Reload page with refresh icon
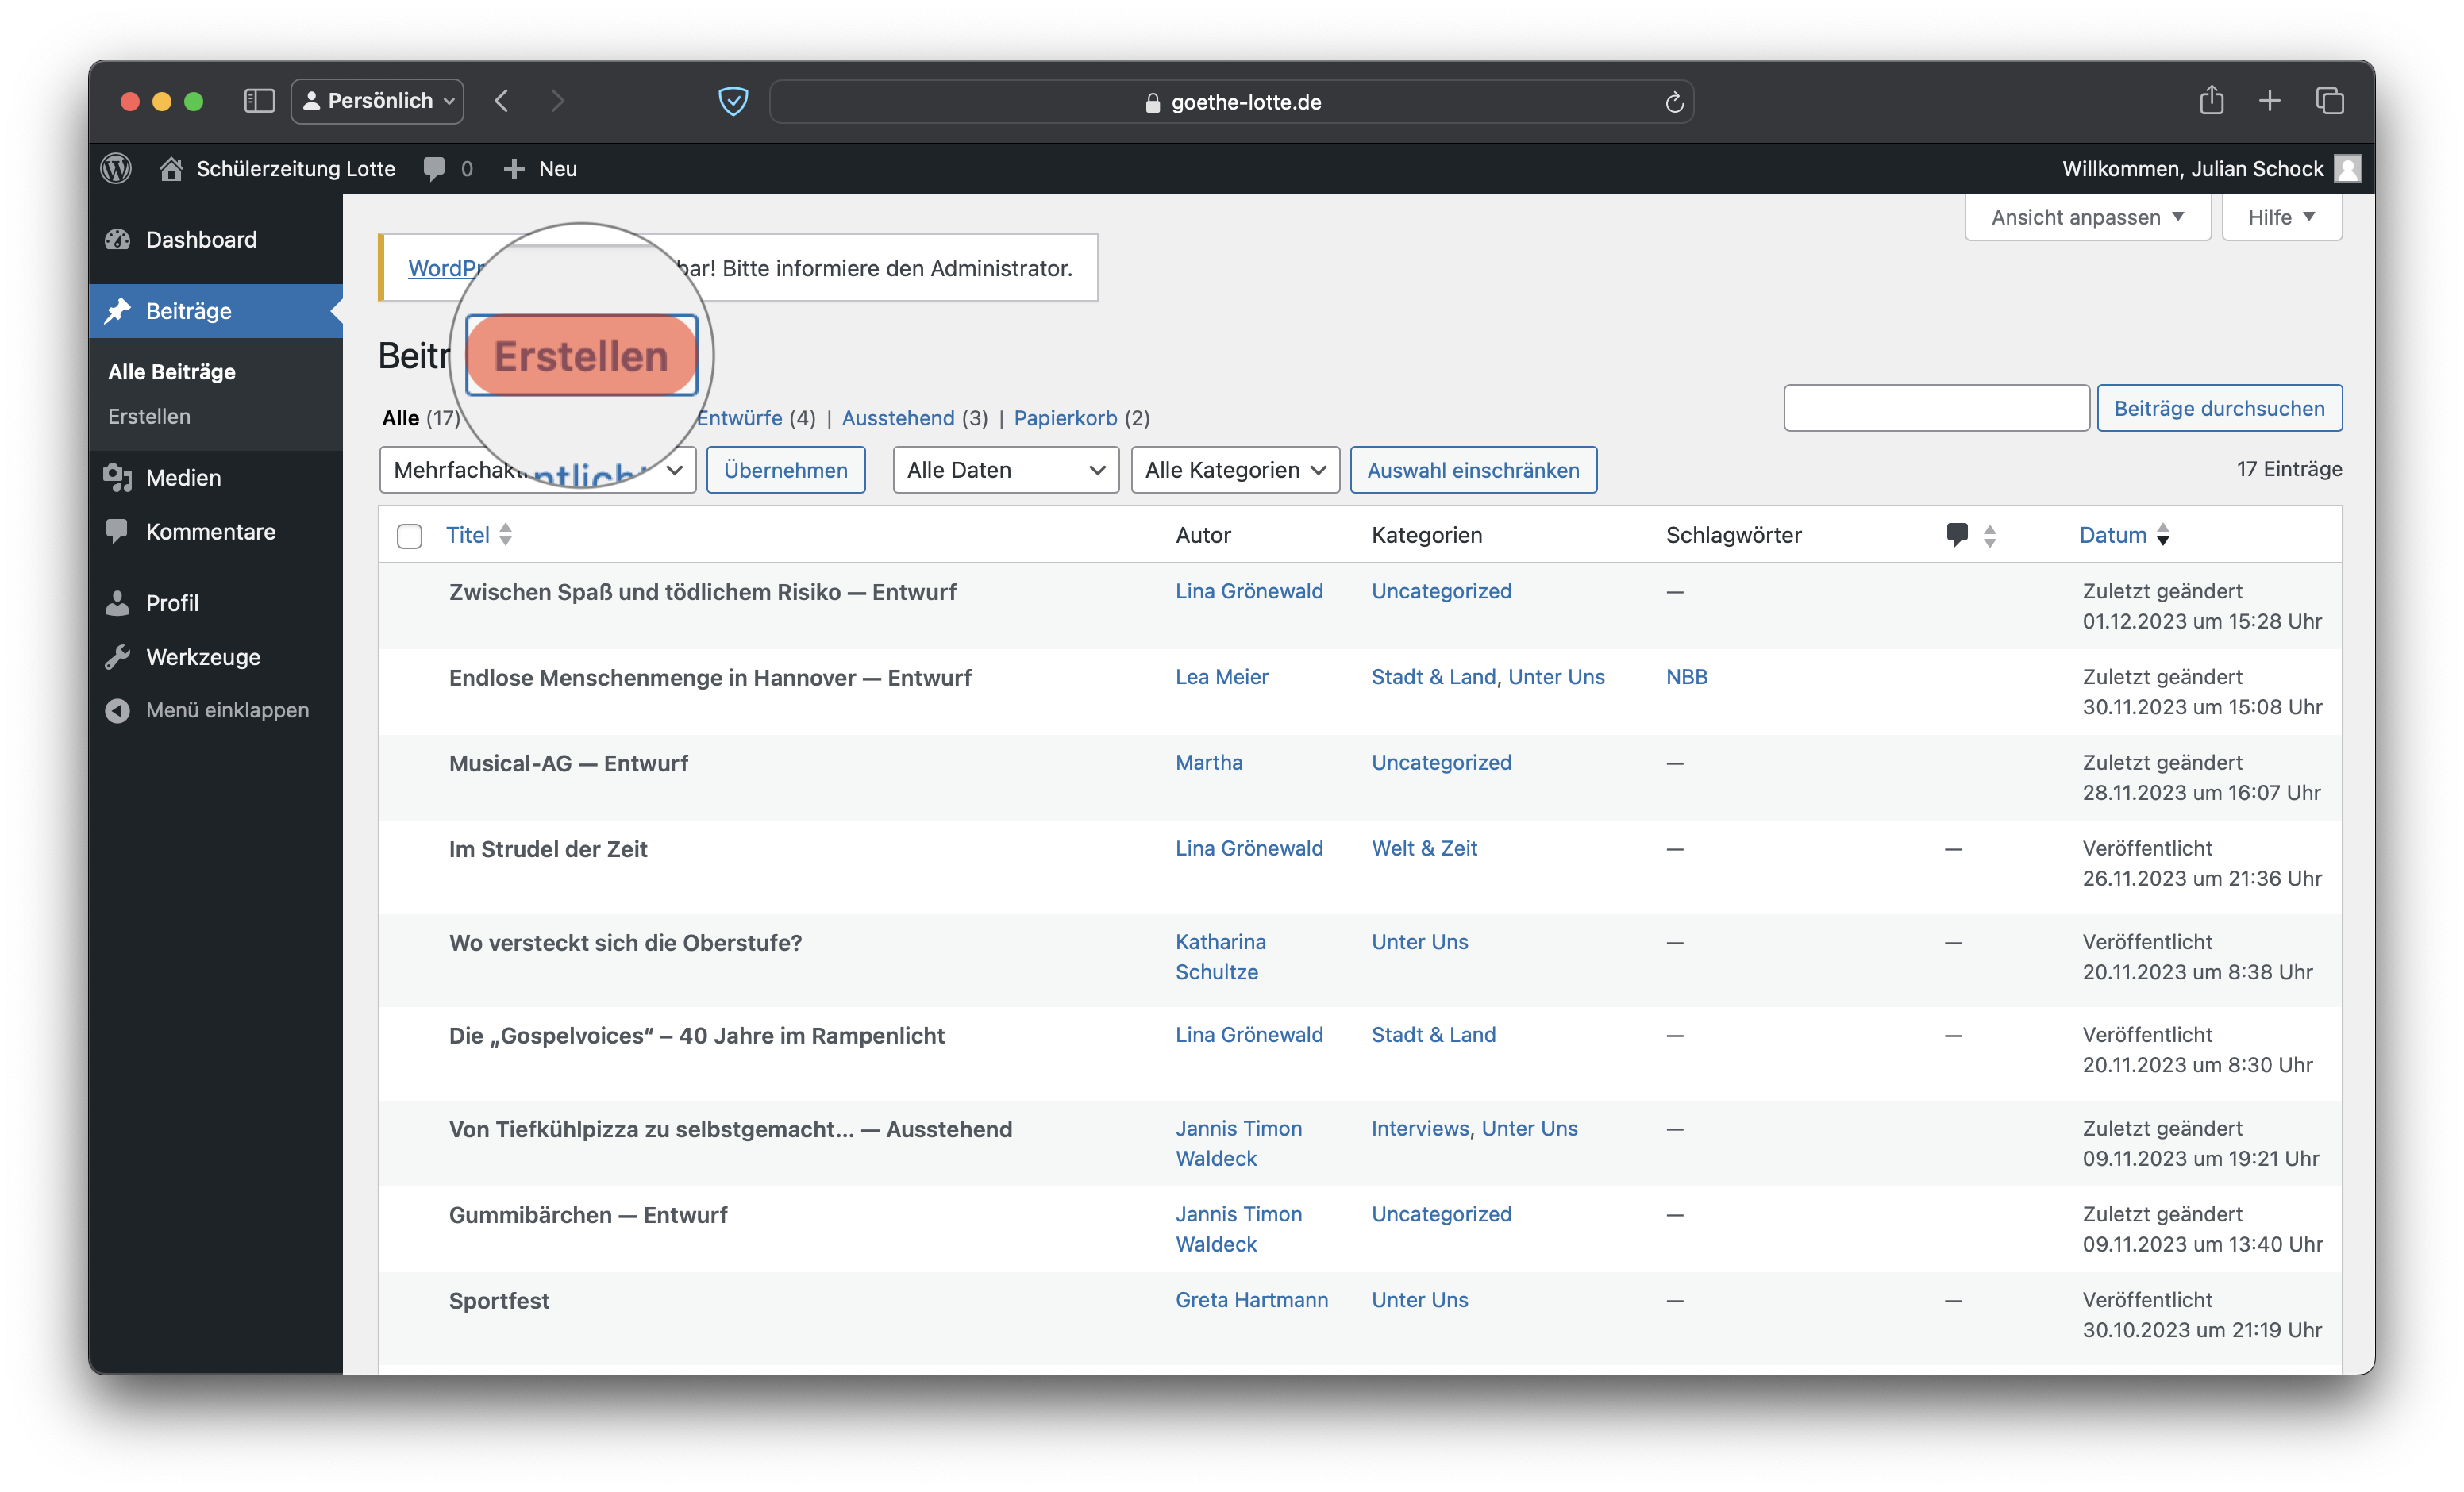Screen dimensions: 2464x1492 point(1674,102)
